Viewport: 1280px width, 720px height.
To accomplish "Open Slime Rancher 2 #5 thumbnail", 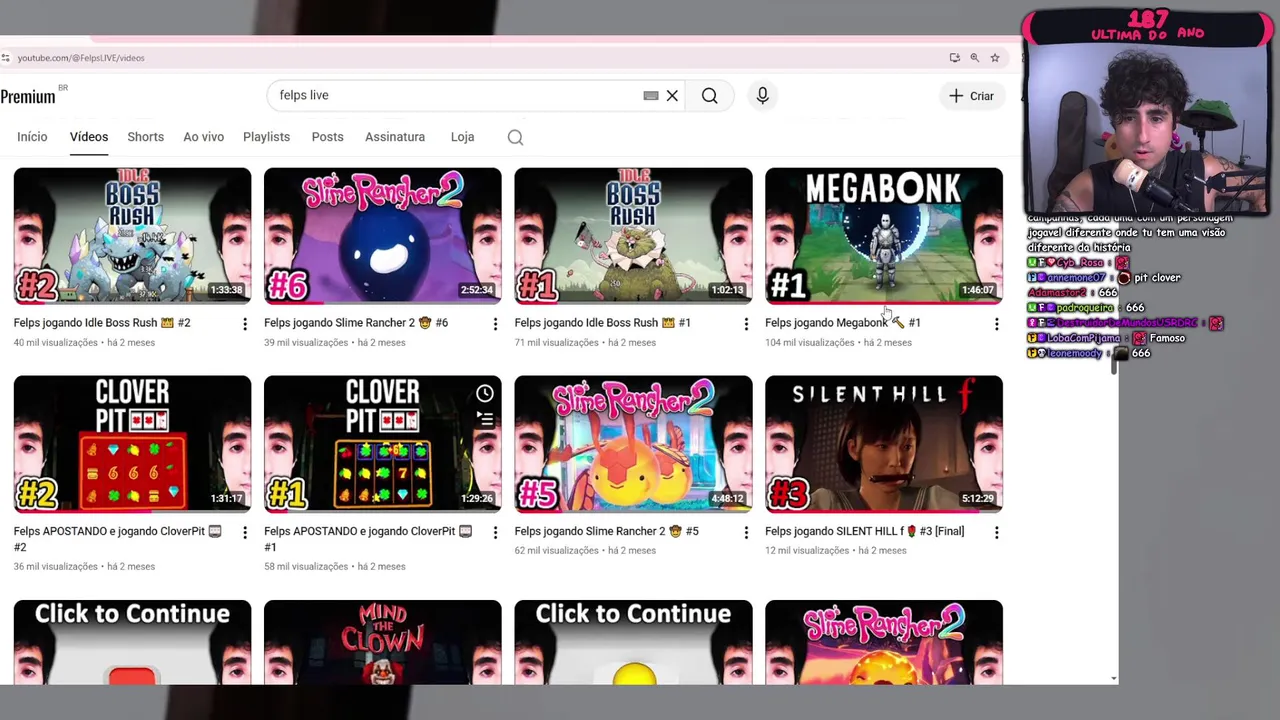I will (x=633, y=444).
